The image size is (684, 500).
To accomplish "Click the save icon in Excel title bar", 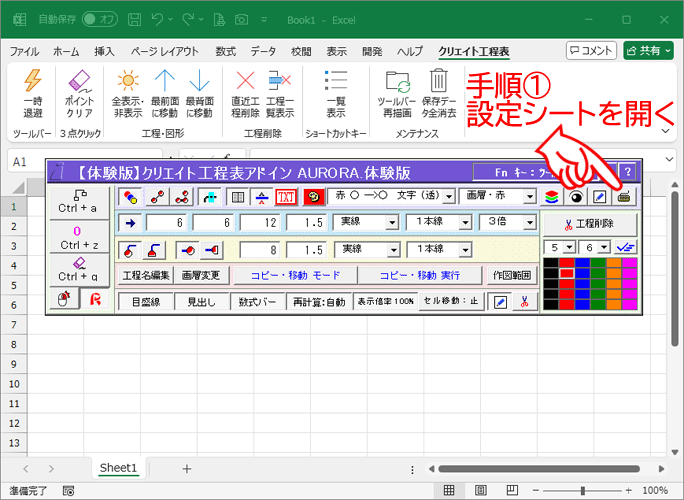I will click(x=134, y=20).
